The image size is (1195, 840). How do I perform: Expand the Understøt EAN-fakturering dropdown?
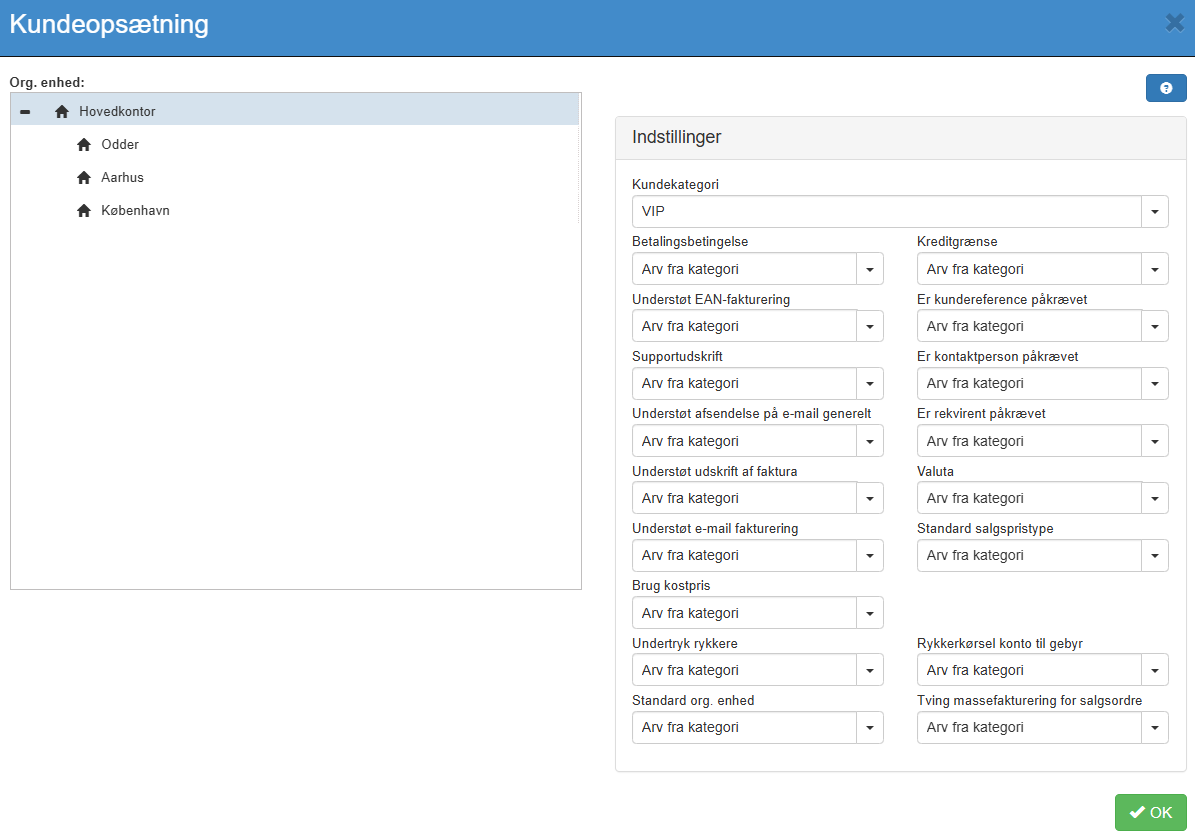tap(870, 326)
